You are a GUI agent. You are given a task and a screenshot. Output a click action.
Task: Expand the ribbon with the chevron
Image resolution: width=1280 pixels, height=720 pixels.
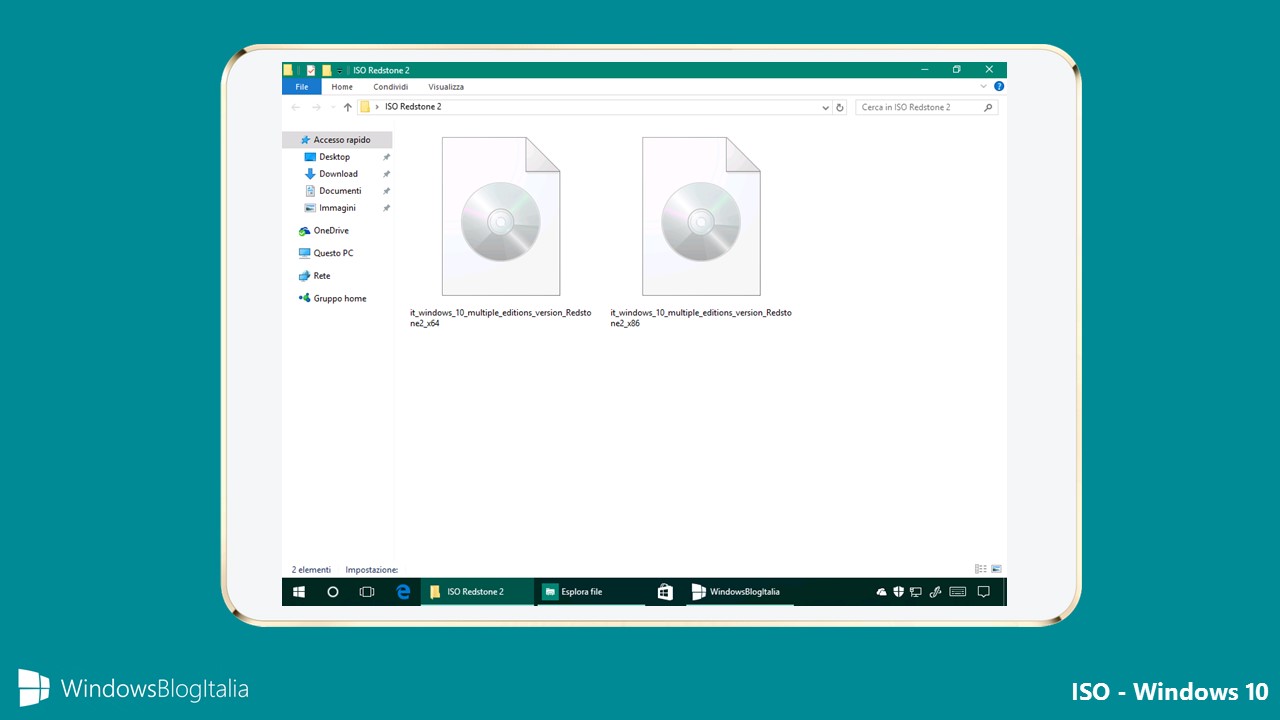point(983,87)
